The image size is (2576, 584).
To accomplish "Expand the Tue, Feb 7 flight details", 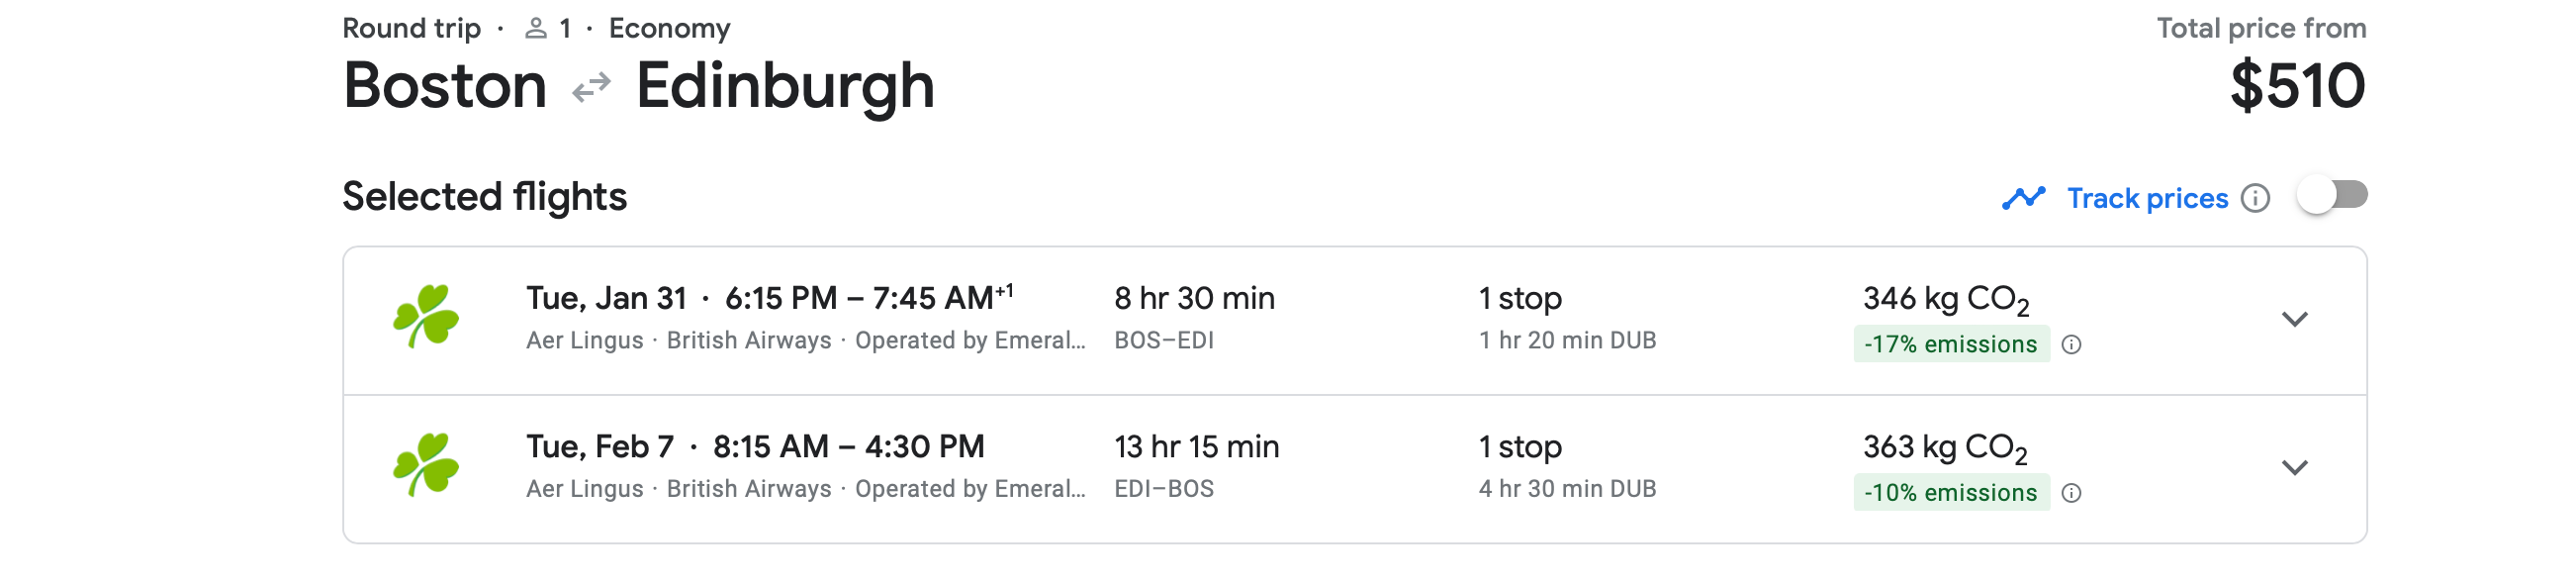I will [2294, 467].
